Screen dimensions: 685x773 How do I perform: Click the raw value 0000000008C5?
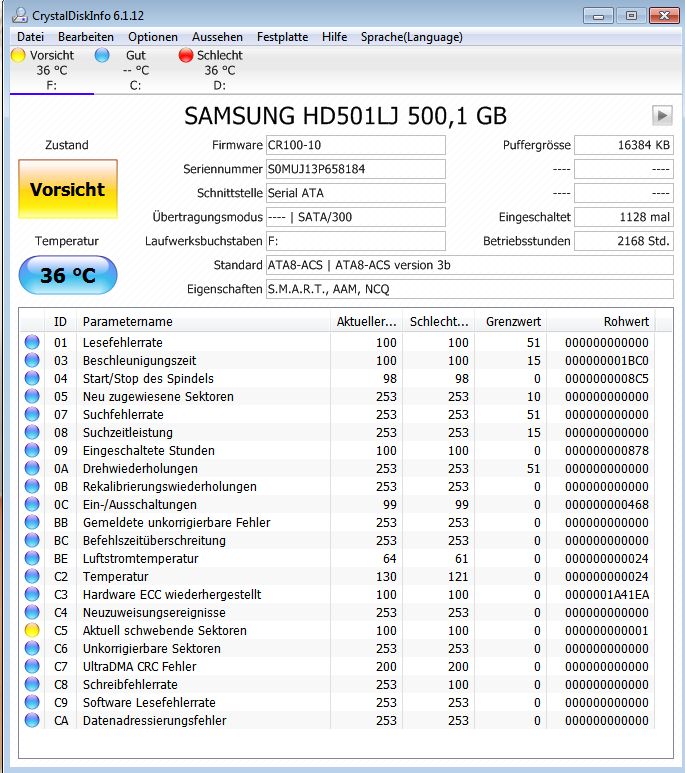pos(607,379)
